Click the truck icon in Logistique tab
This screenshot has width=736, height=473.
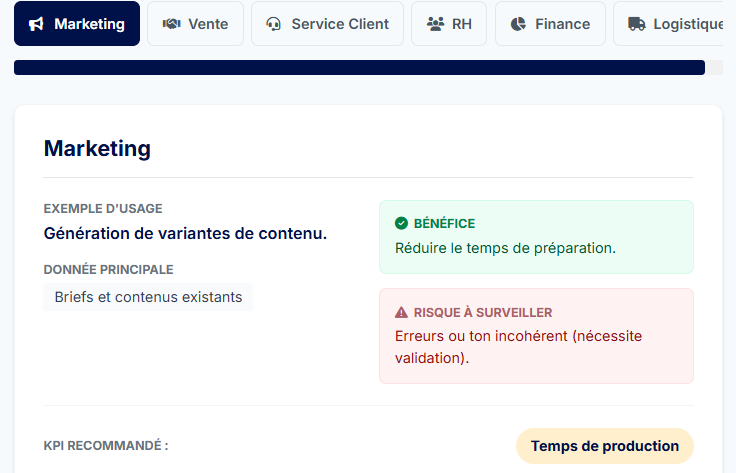tap(637, 24)
